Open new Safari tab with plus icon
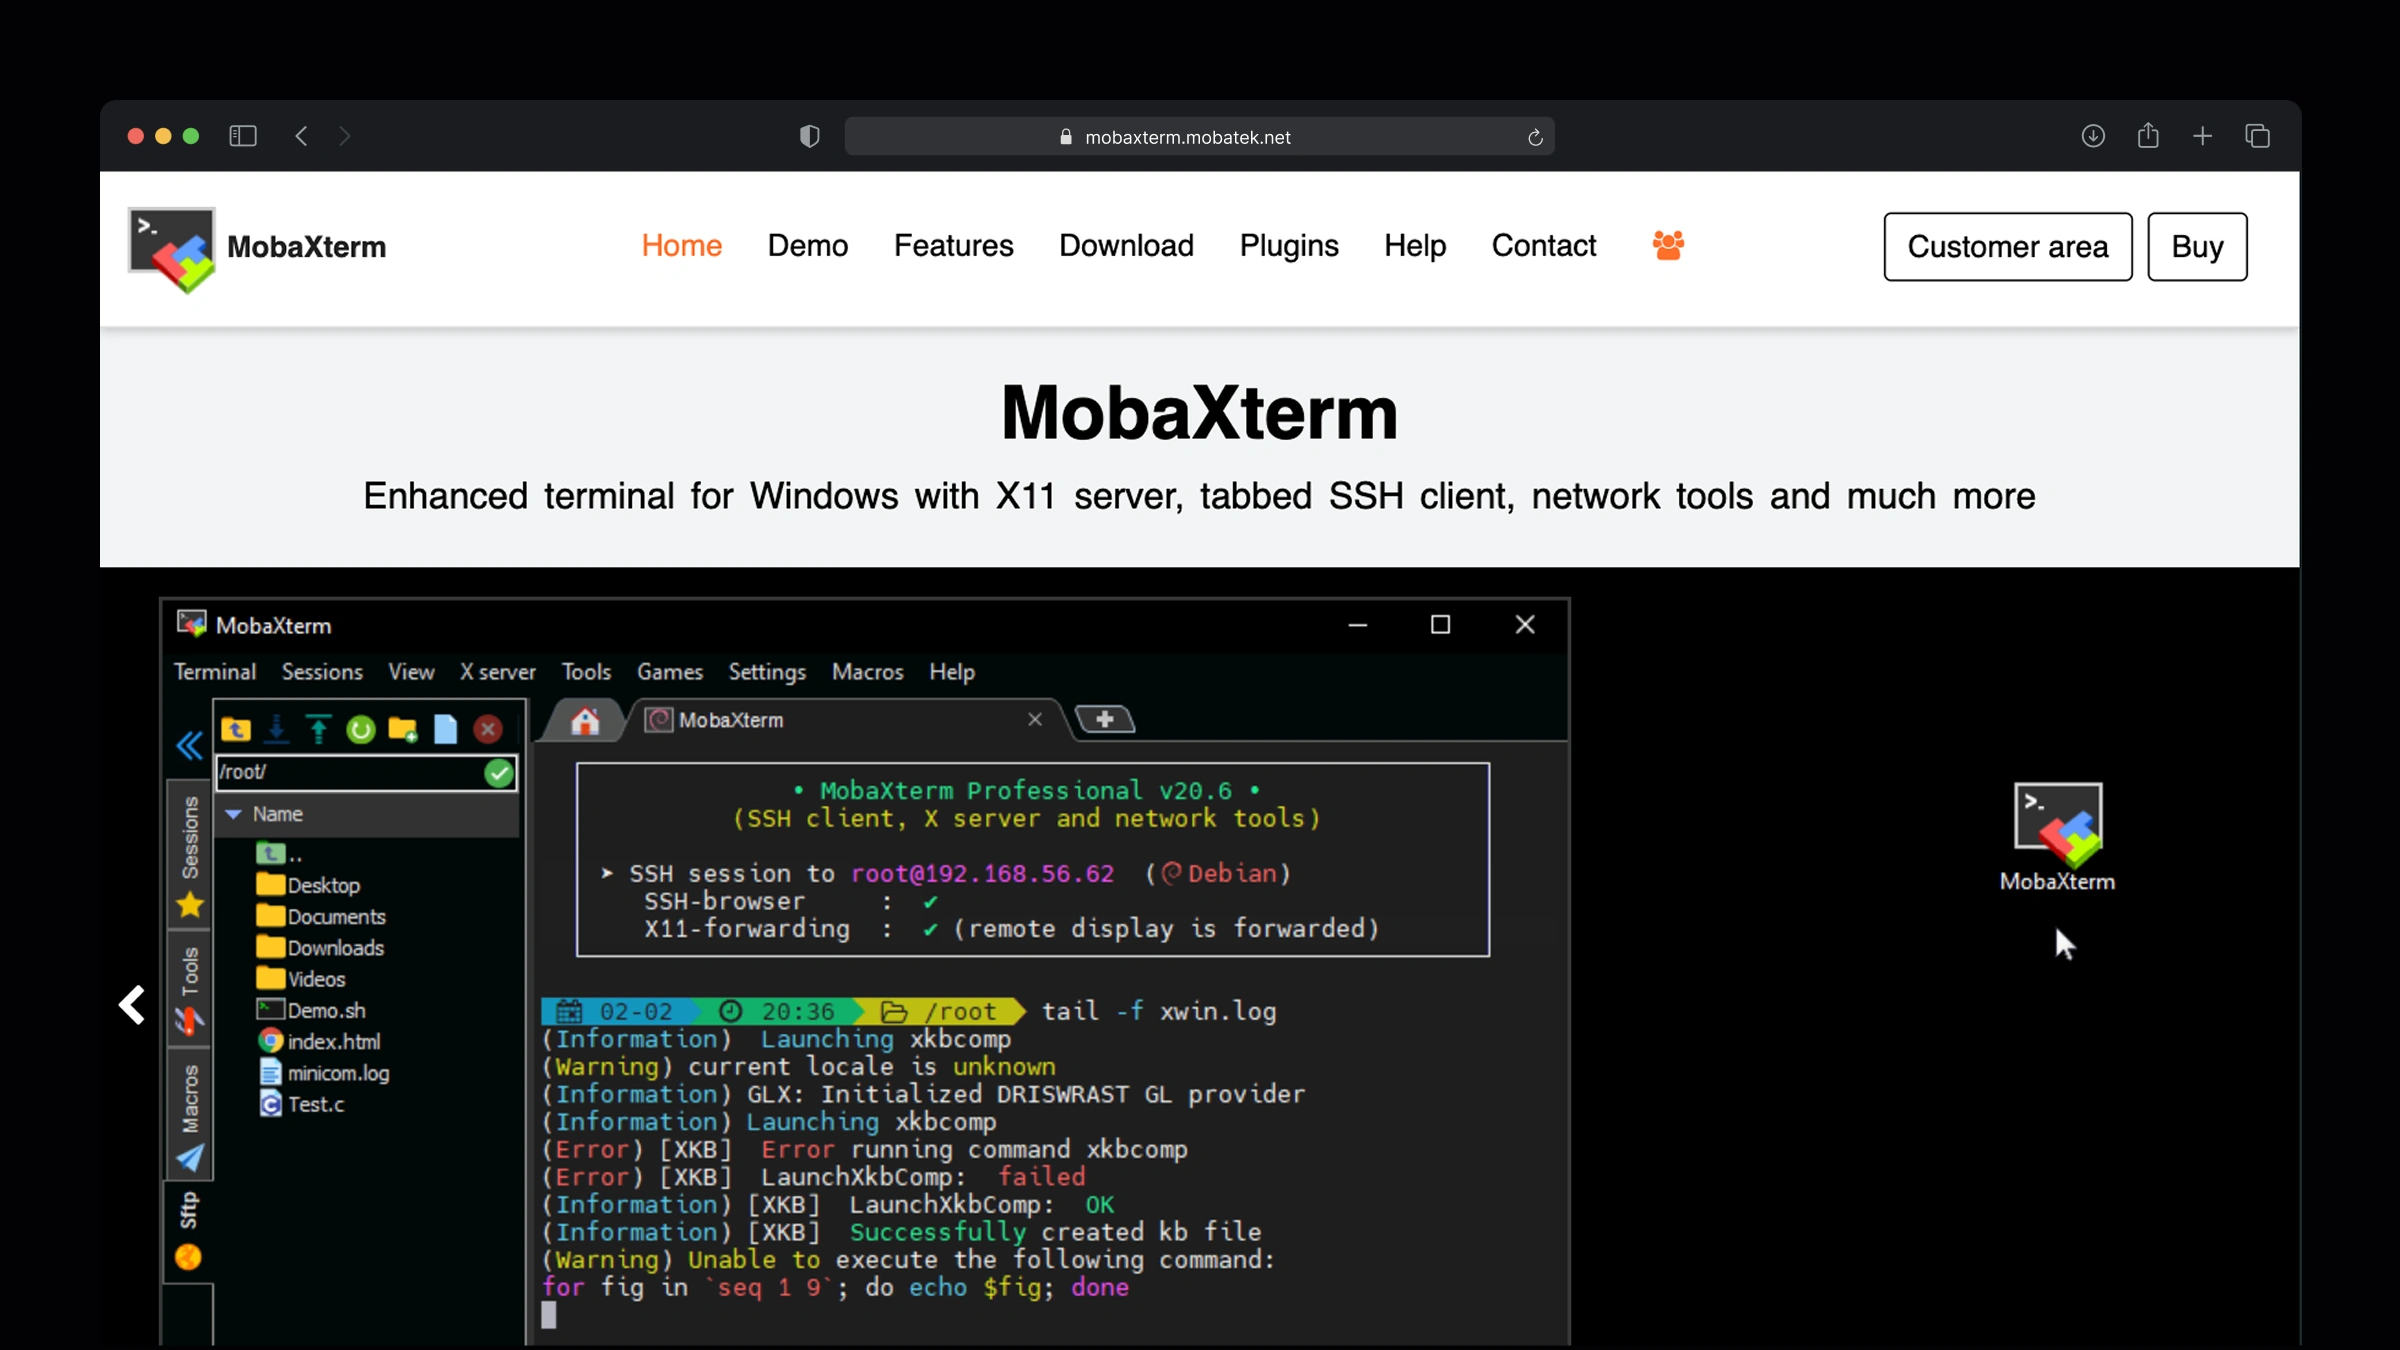Viewport: 2400px width, 1350px height. (x=2202, y=136)
